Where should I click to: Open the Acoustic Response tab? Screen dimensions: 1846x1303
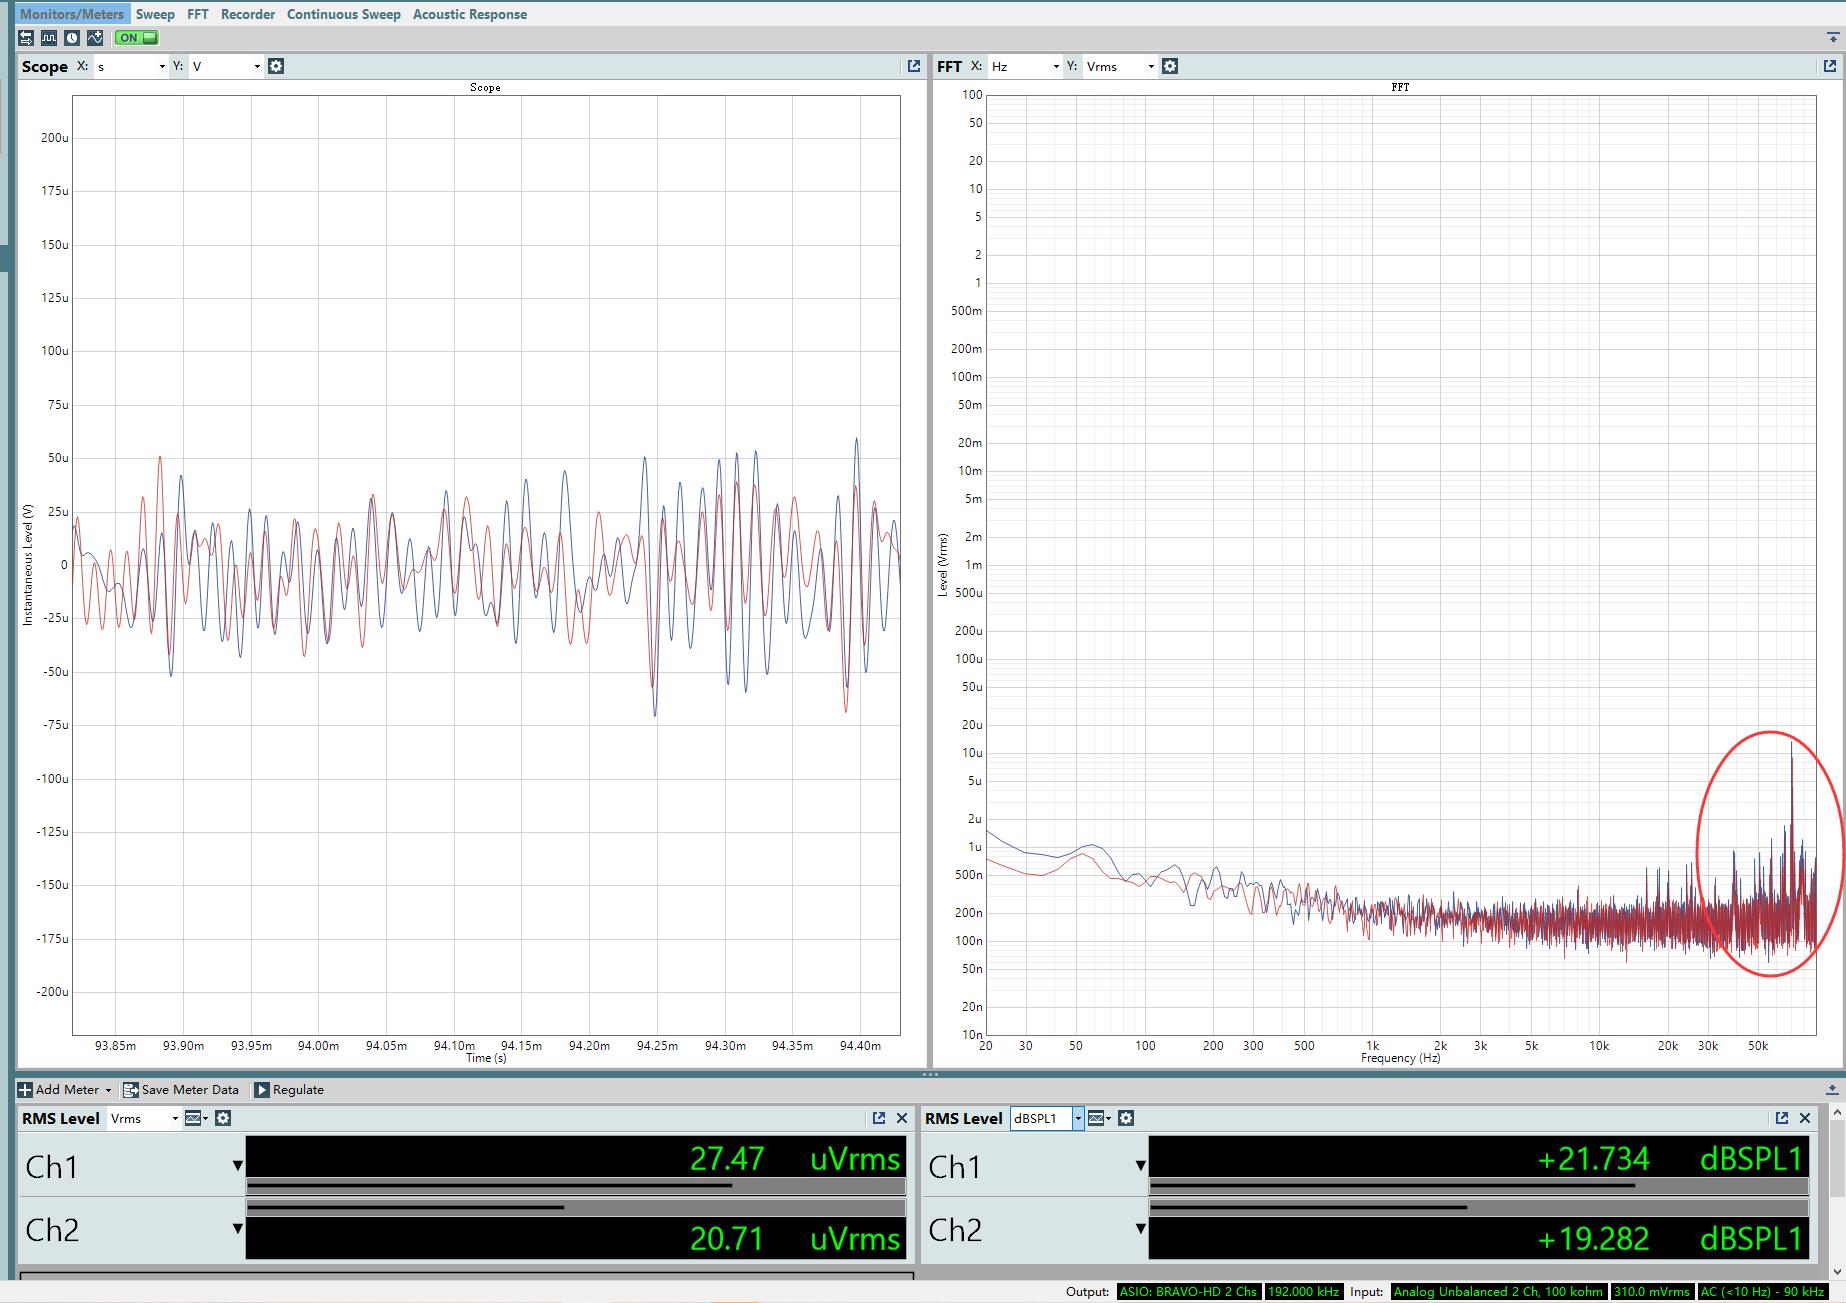tap(470, 14)
